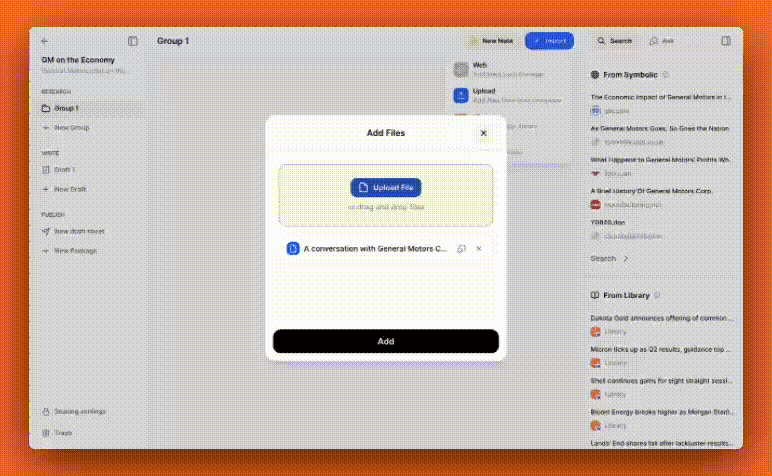
Task: Open Sharing settings
Action: pyautogui.click(x=74, y=412)
